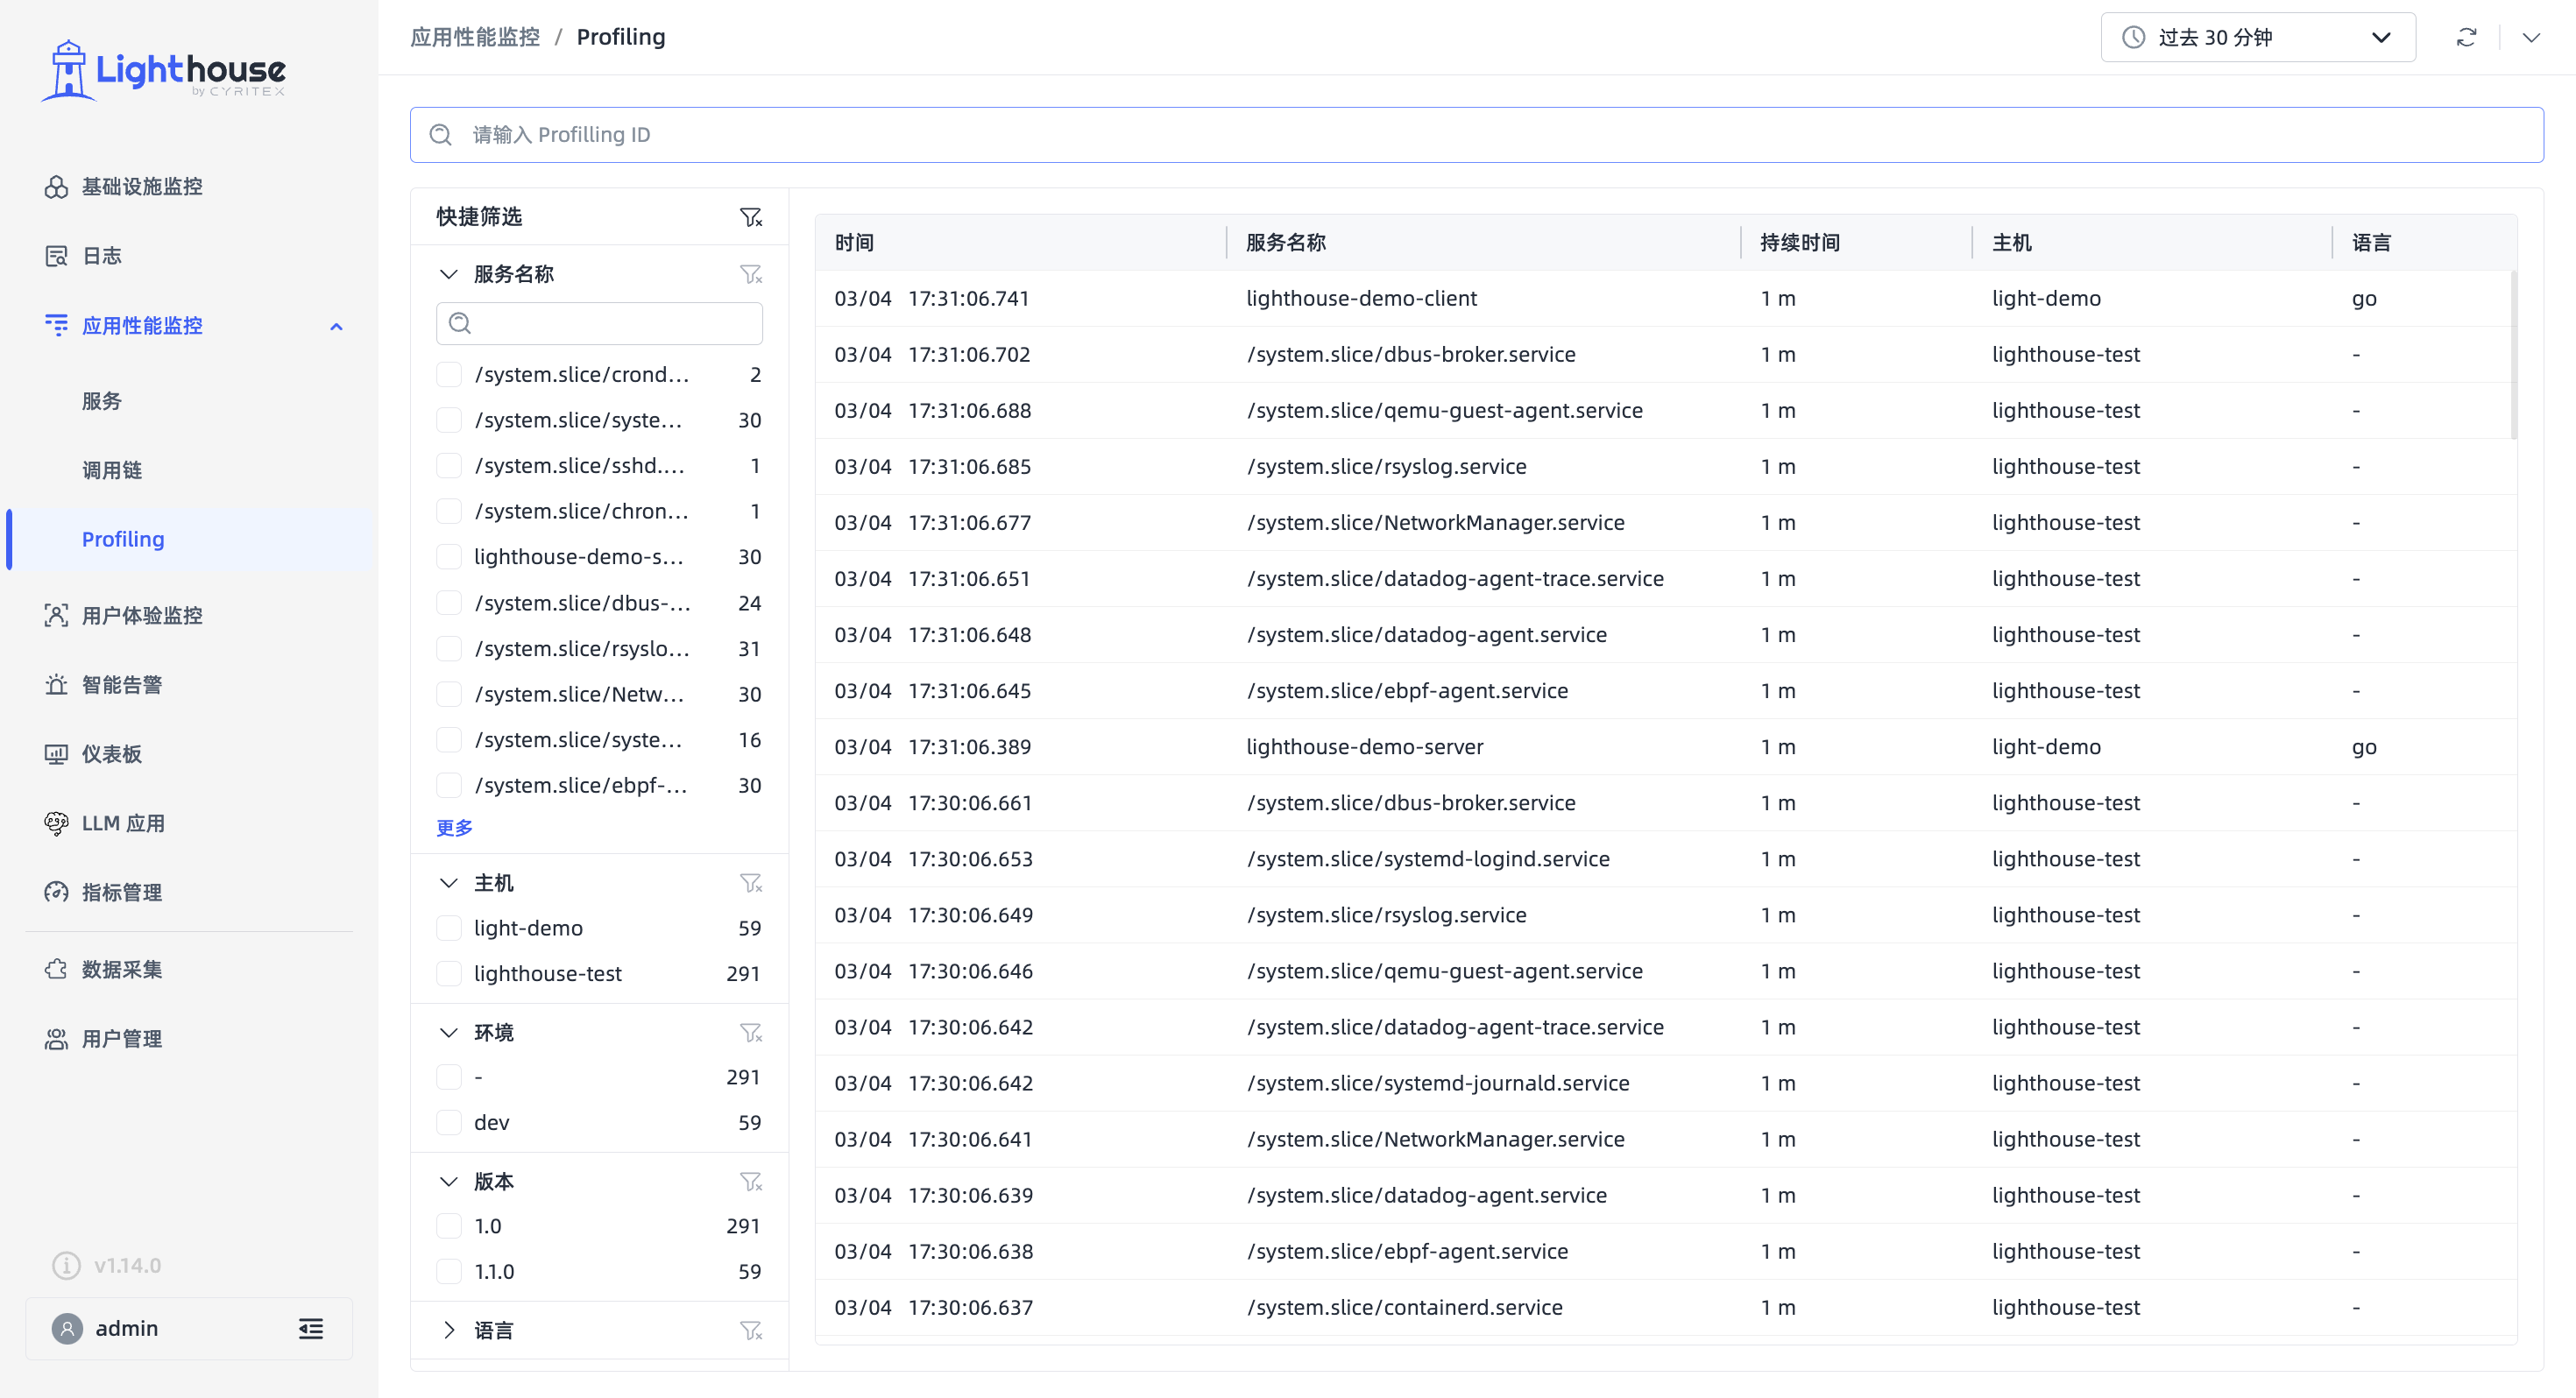Click the Profilling ID search magnifier icon
Viewport: 2576px width, 1398px height.
(x=441, y=135)
